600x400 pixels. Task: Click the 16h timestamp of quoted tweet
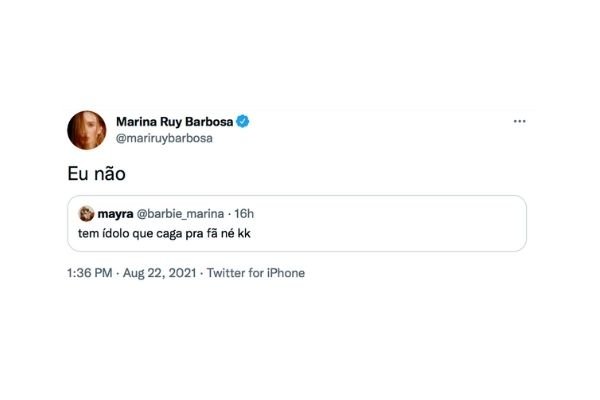pos(244,214)
